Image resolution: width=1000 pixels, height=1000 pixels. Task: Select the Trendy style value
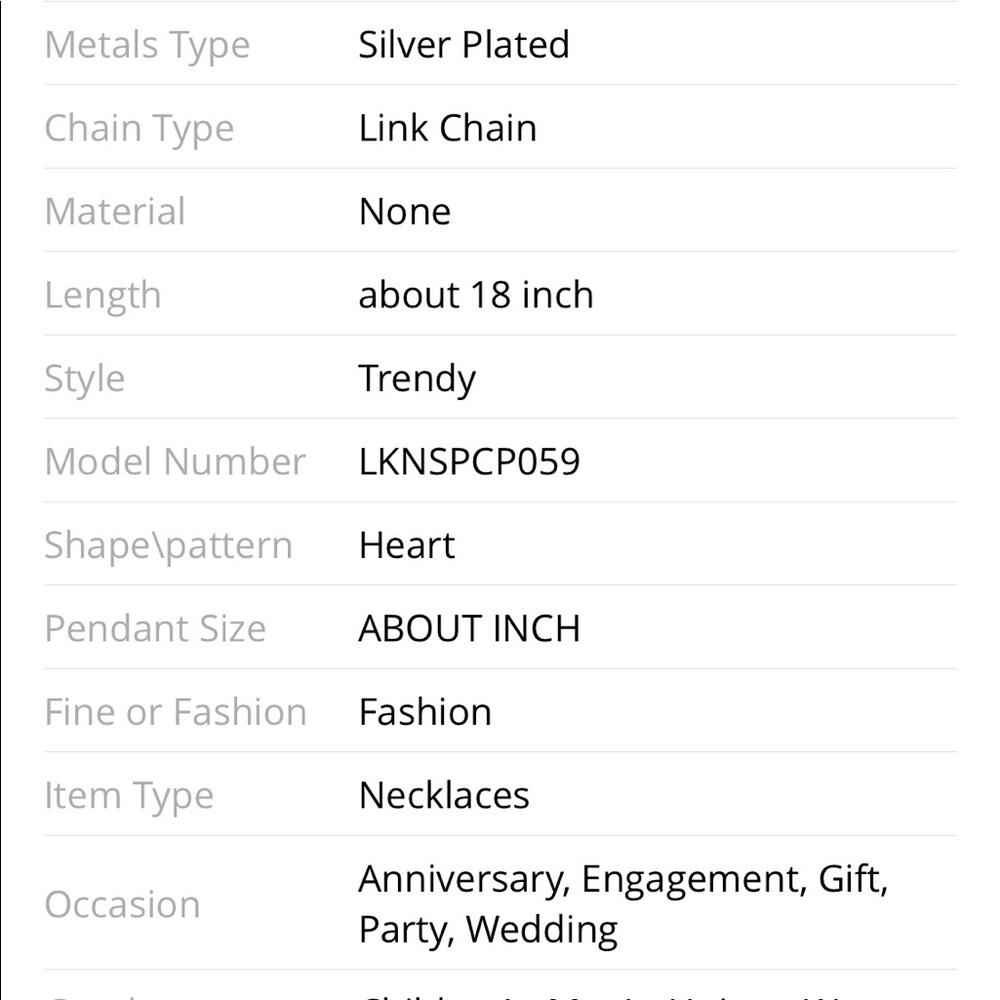(x=417, y=380)
